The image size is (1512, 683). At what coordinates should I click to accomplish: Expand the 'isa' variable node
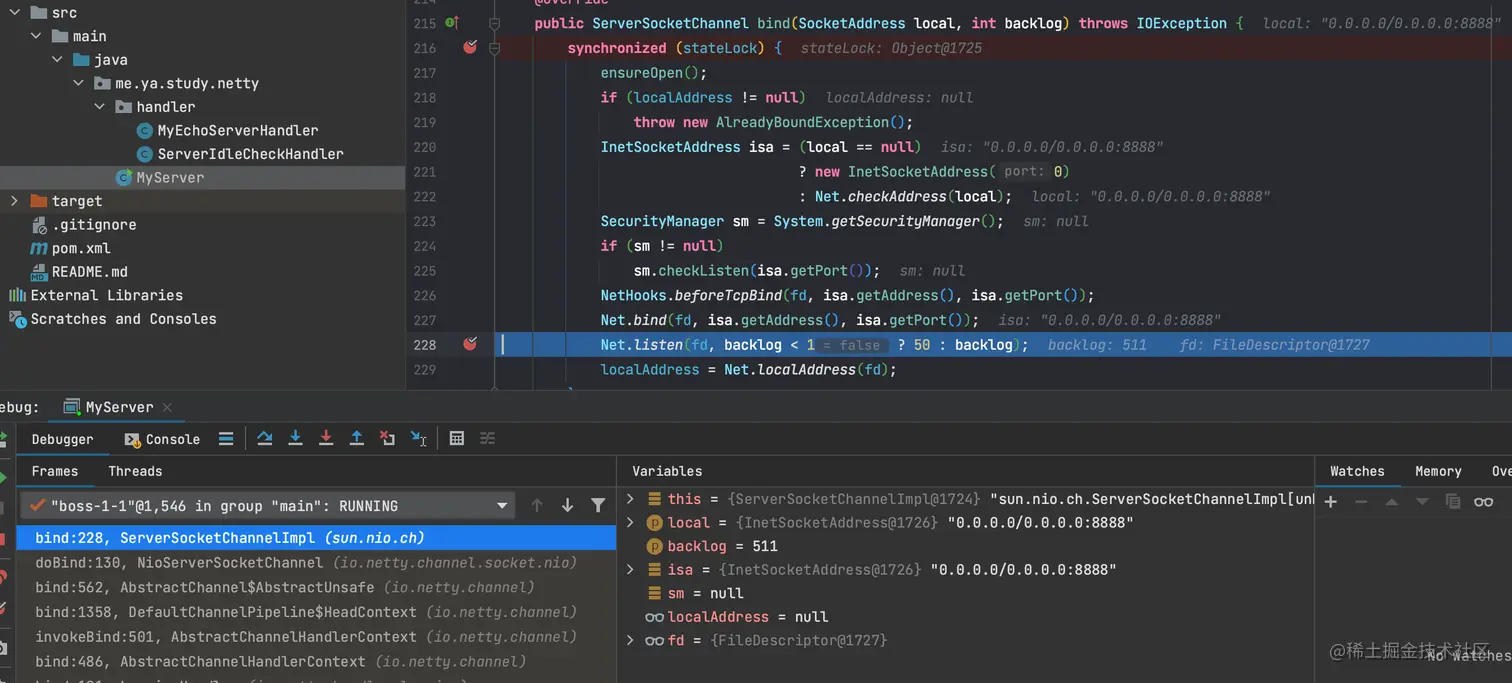pos(630,569)
